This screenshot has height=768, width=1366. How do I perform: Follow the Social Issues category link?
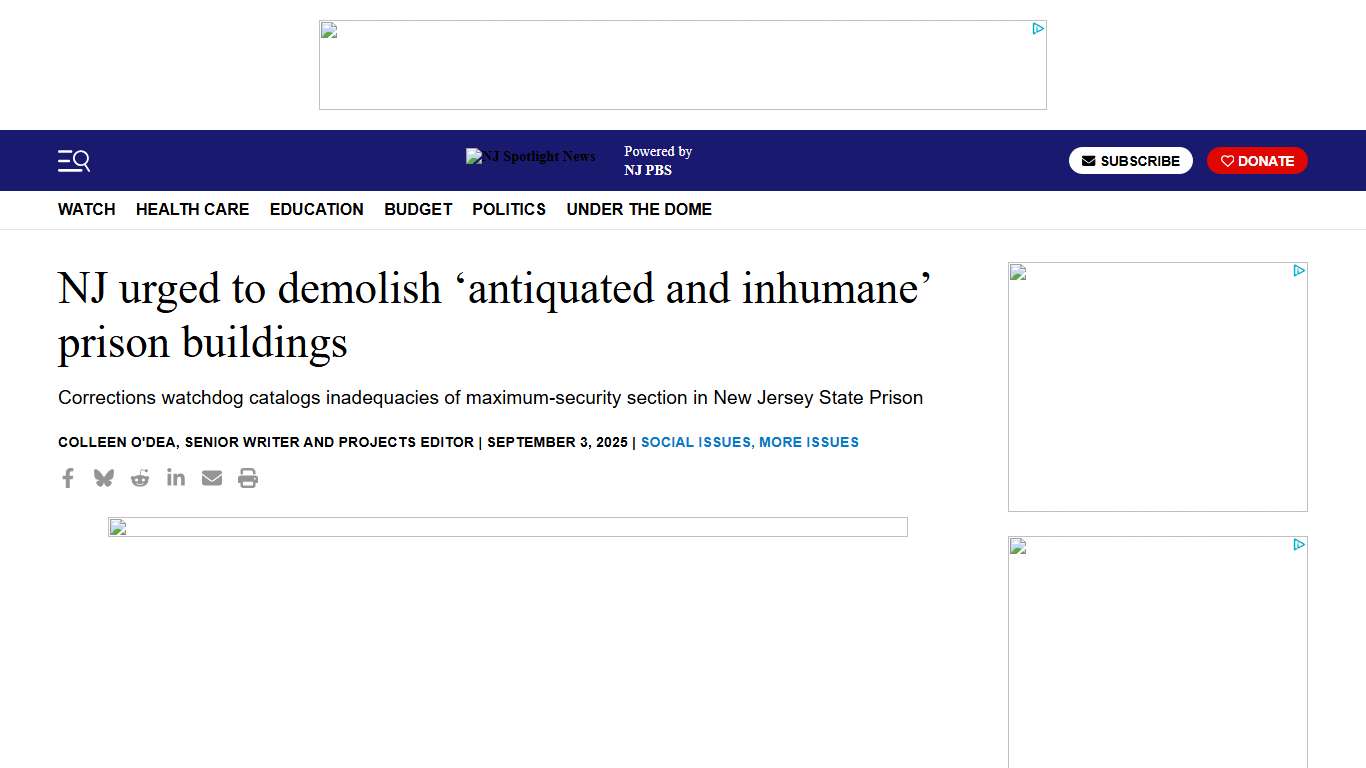click(696, 442)
